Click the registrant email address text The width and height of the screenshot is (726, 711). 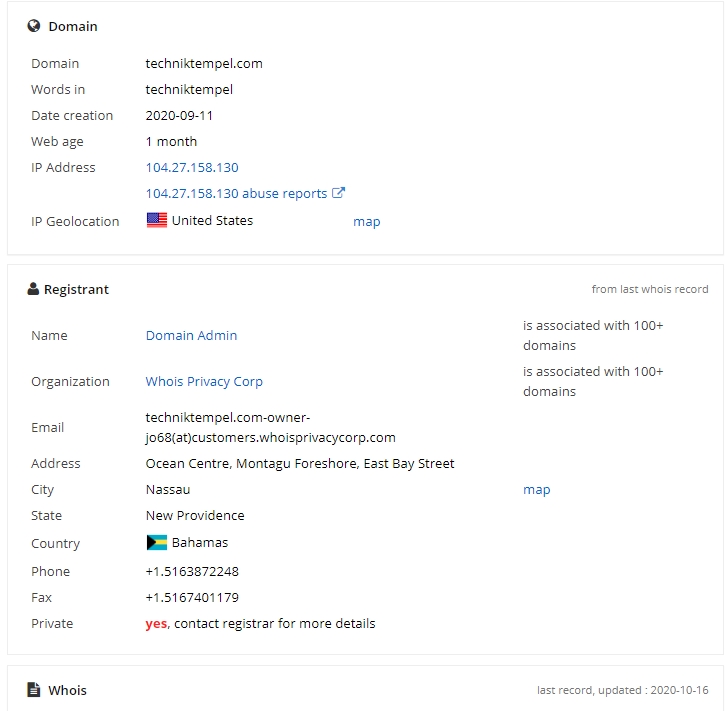270,427
